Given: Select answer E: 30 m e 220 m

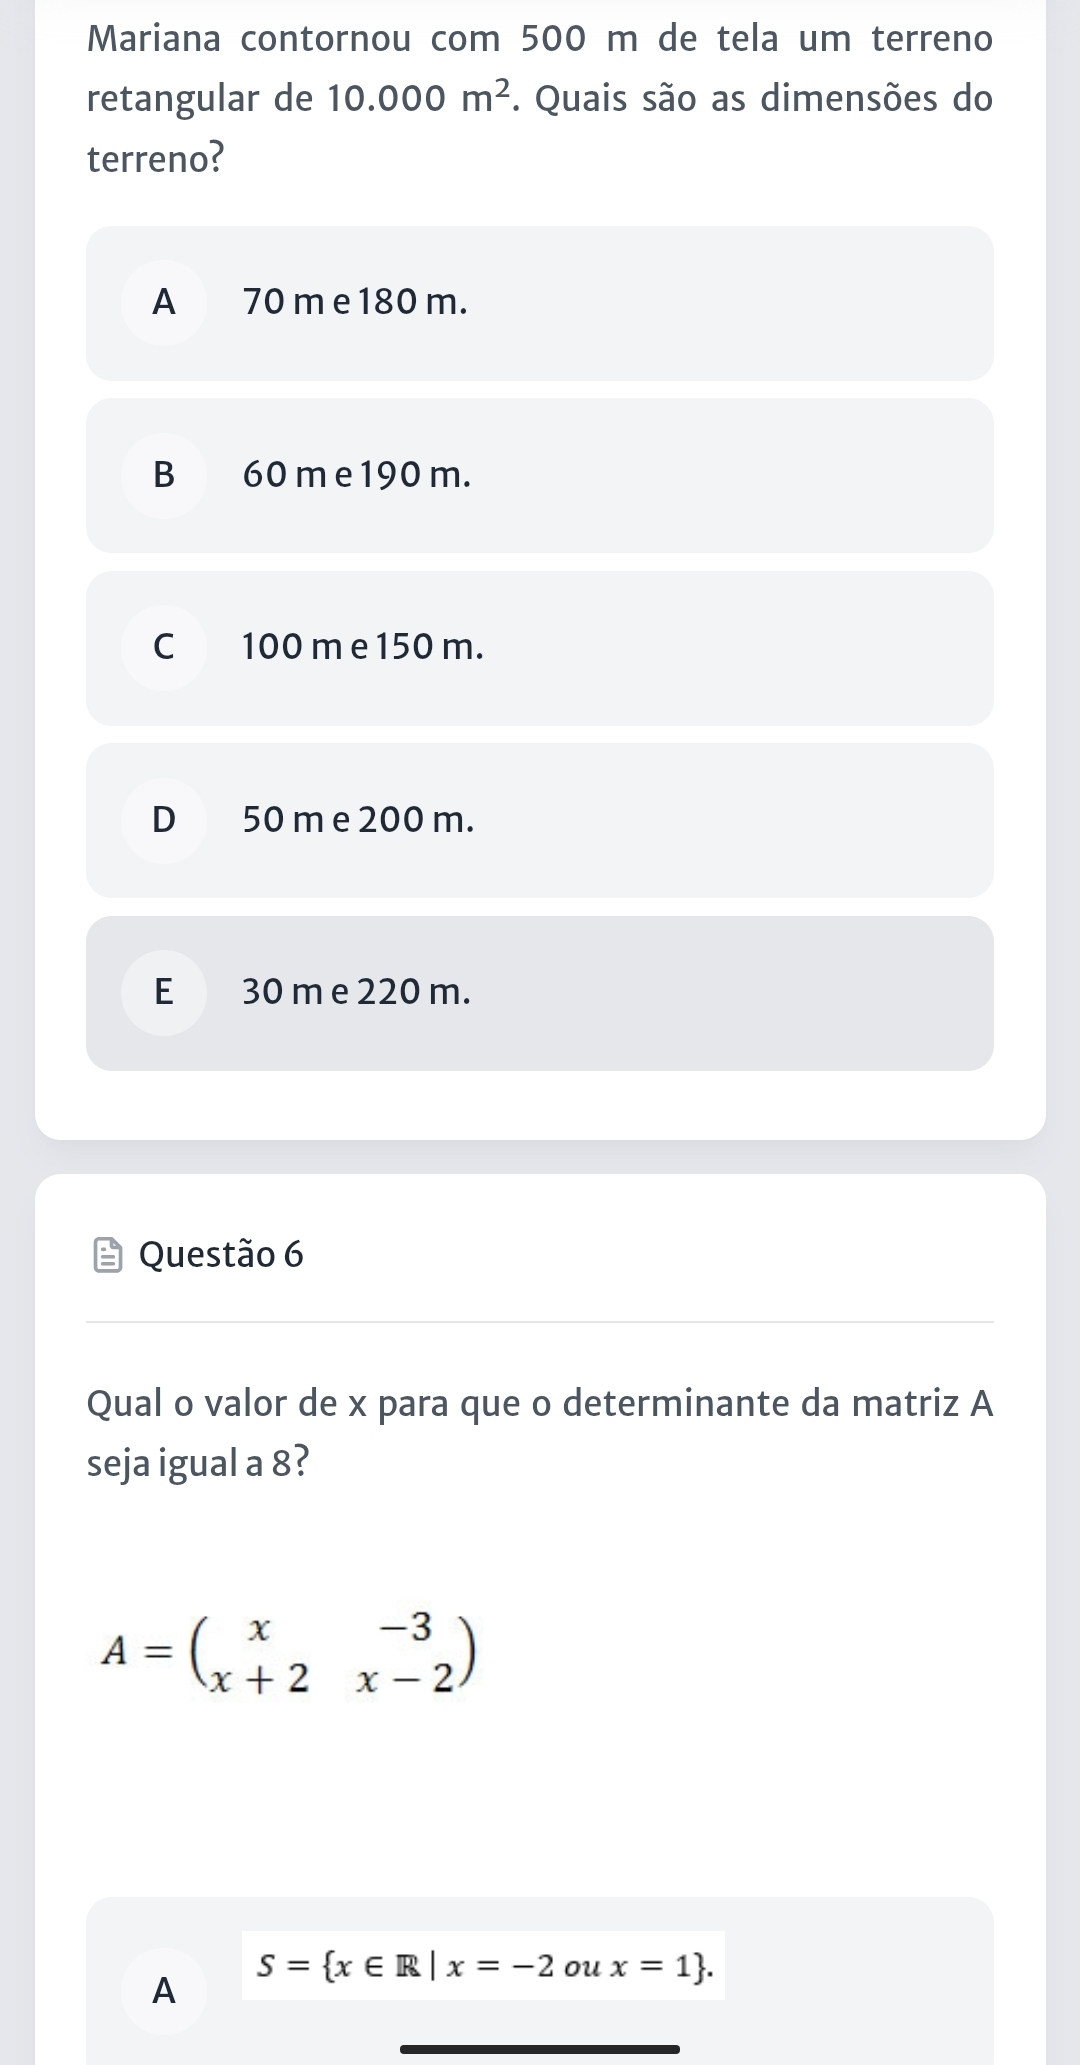Looking at the screenshot, I should (540, 993).
